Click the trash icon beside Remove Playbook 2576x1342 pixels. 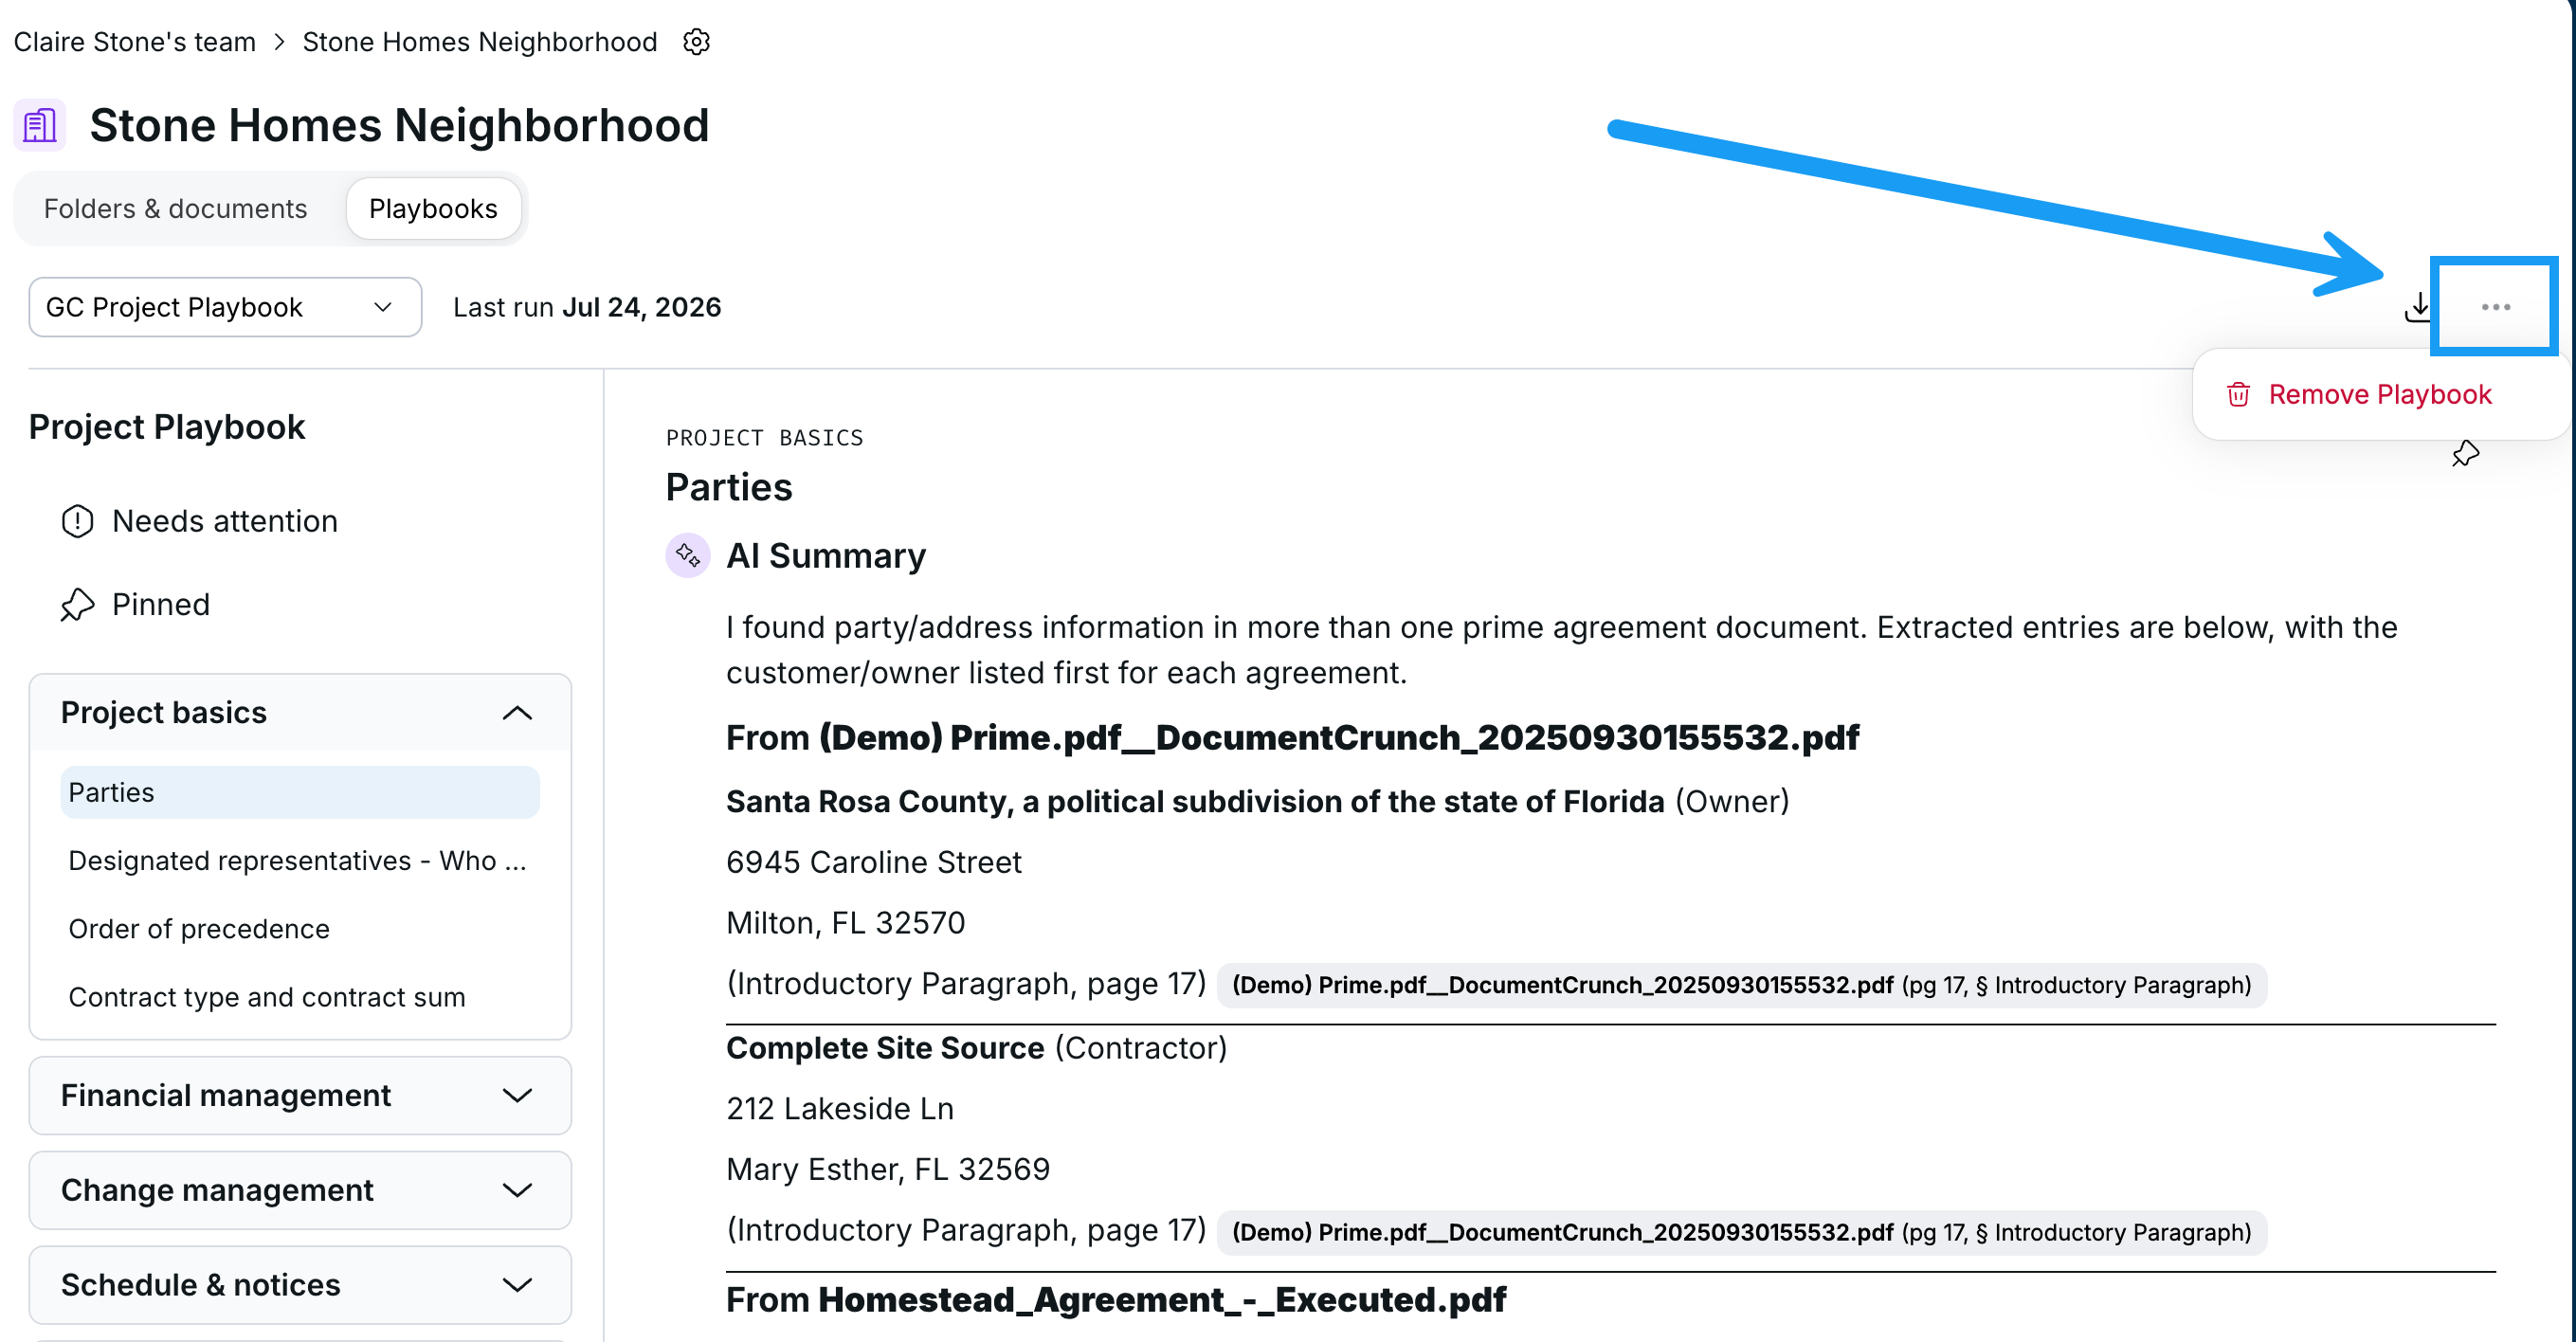pos(2238,395)
